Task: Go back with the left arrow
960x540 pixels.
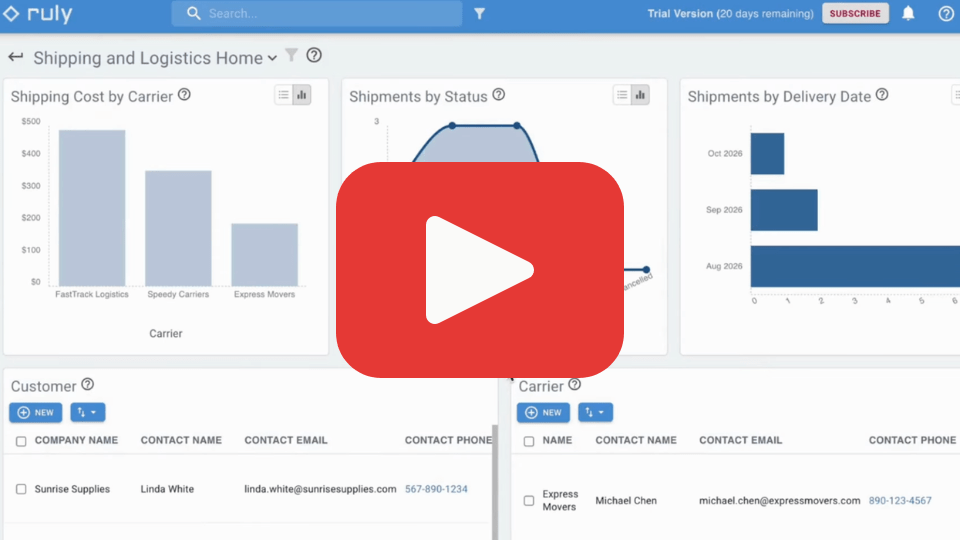Action: [x=16, y=57]
